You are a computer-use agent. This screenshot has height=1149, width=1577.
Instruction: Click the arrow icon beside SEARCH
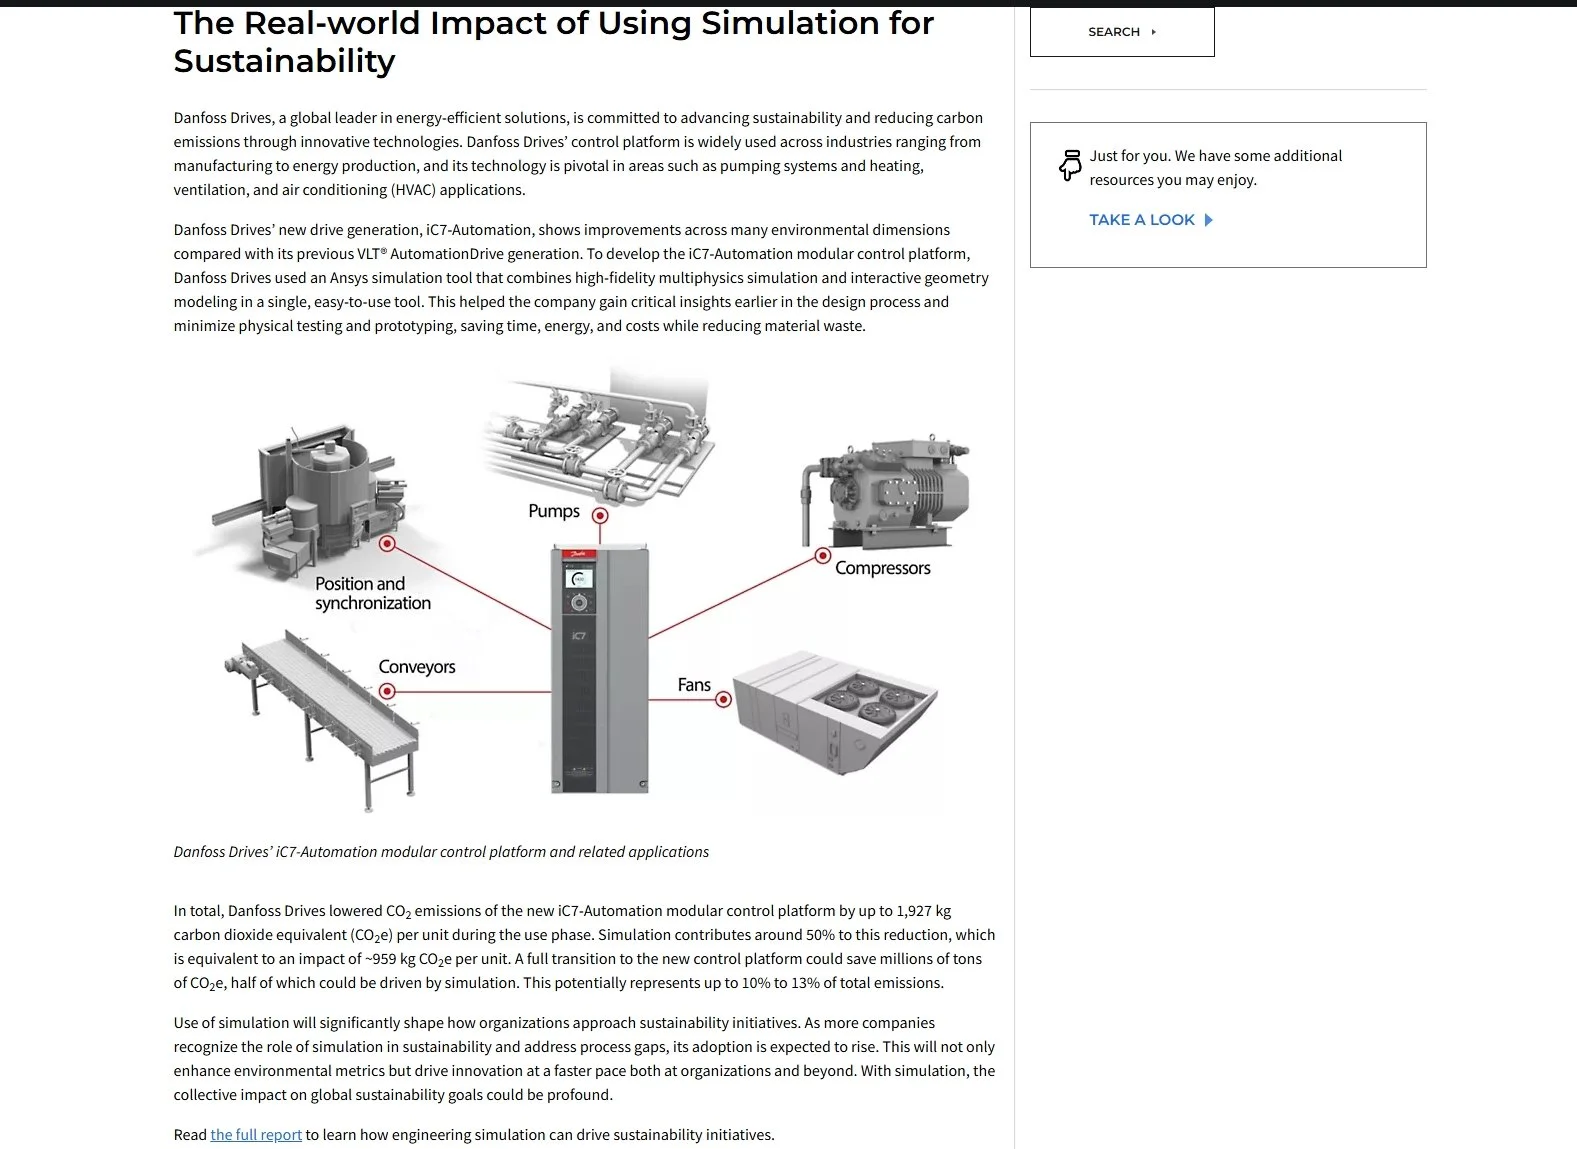(x=1154, y=32)
